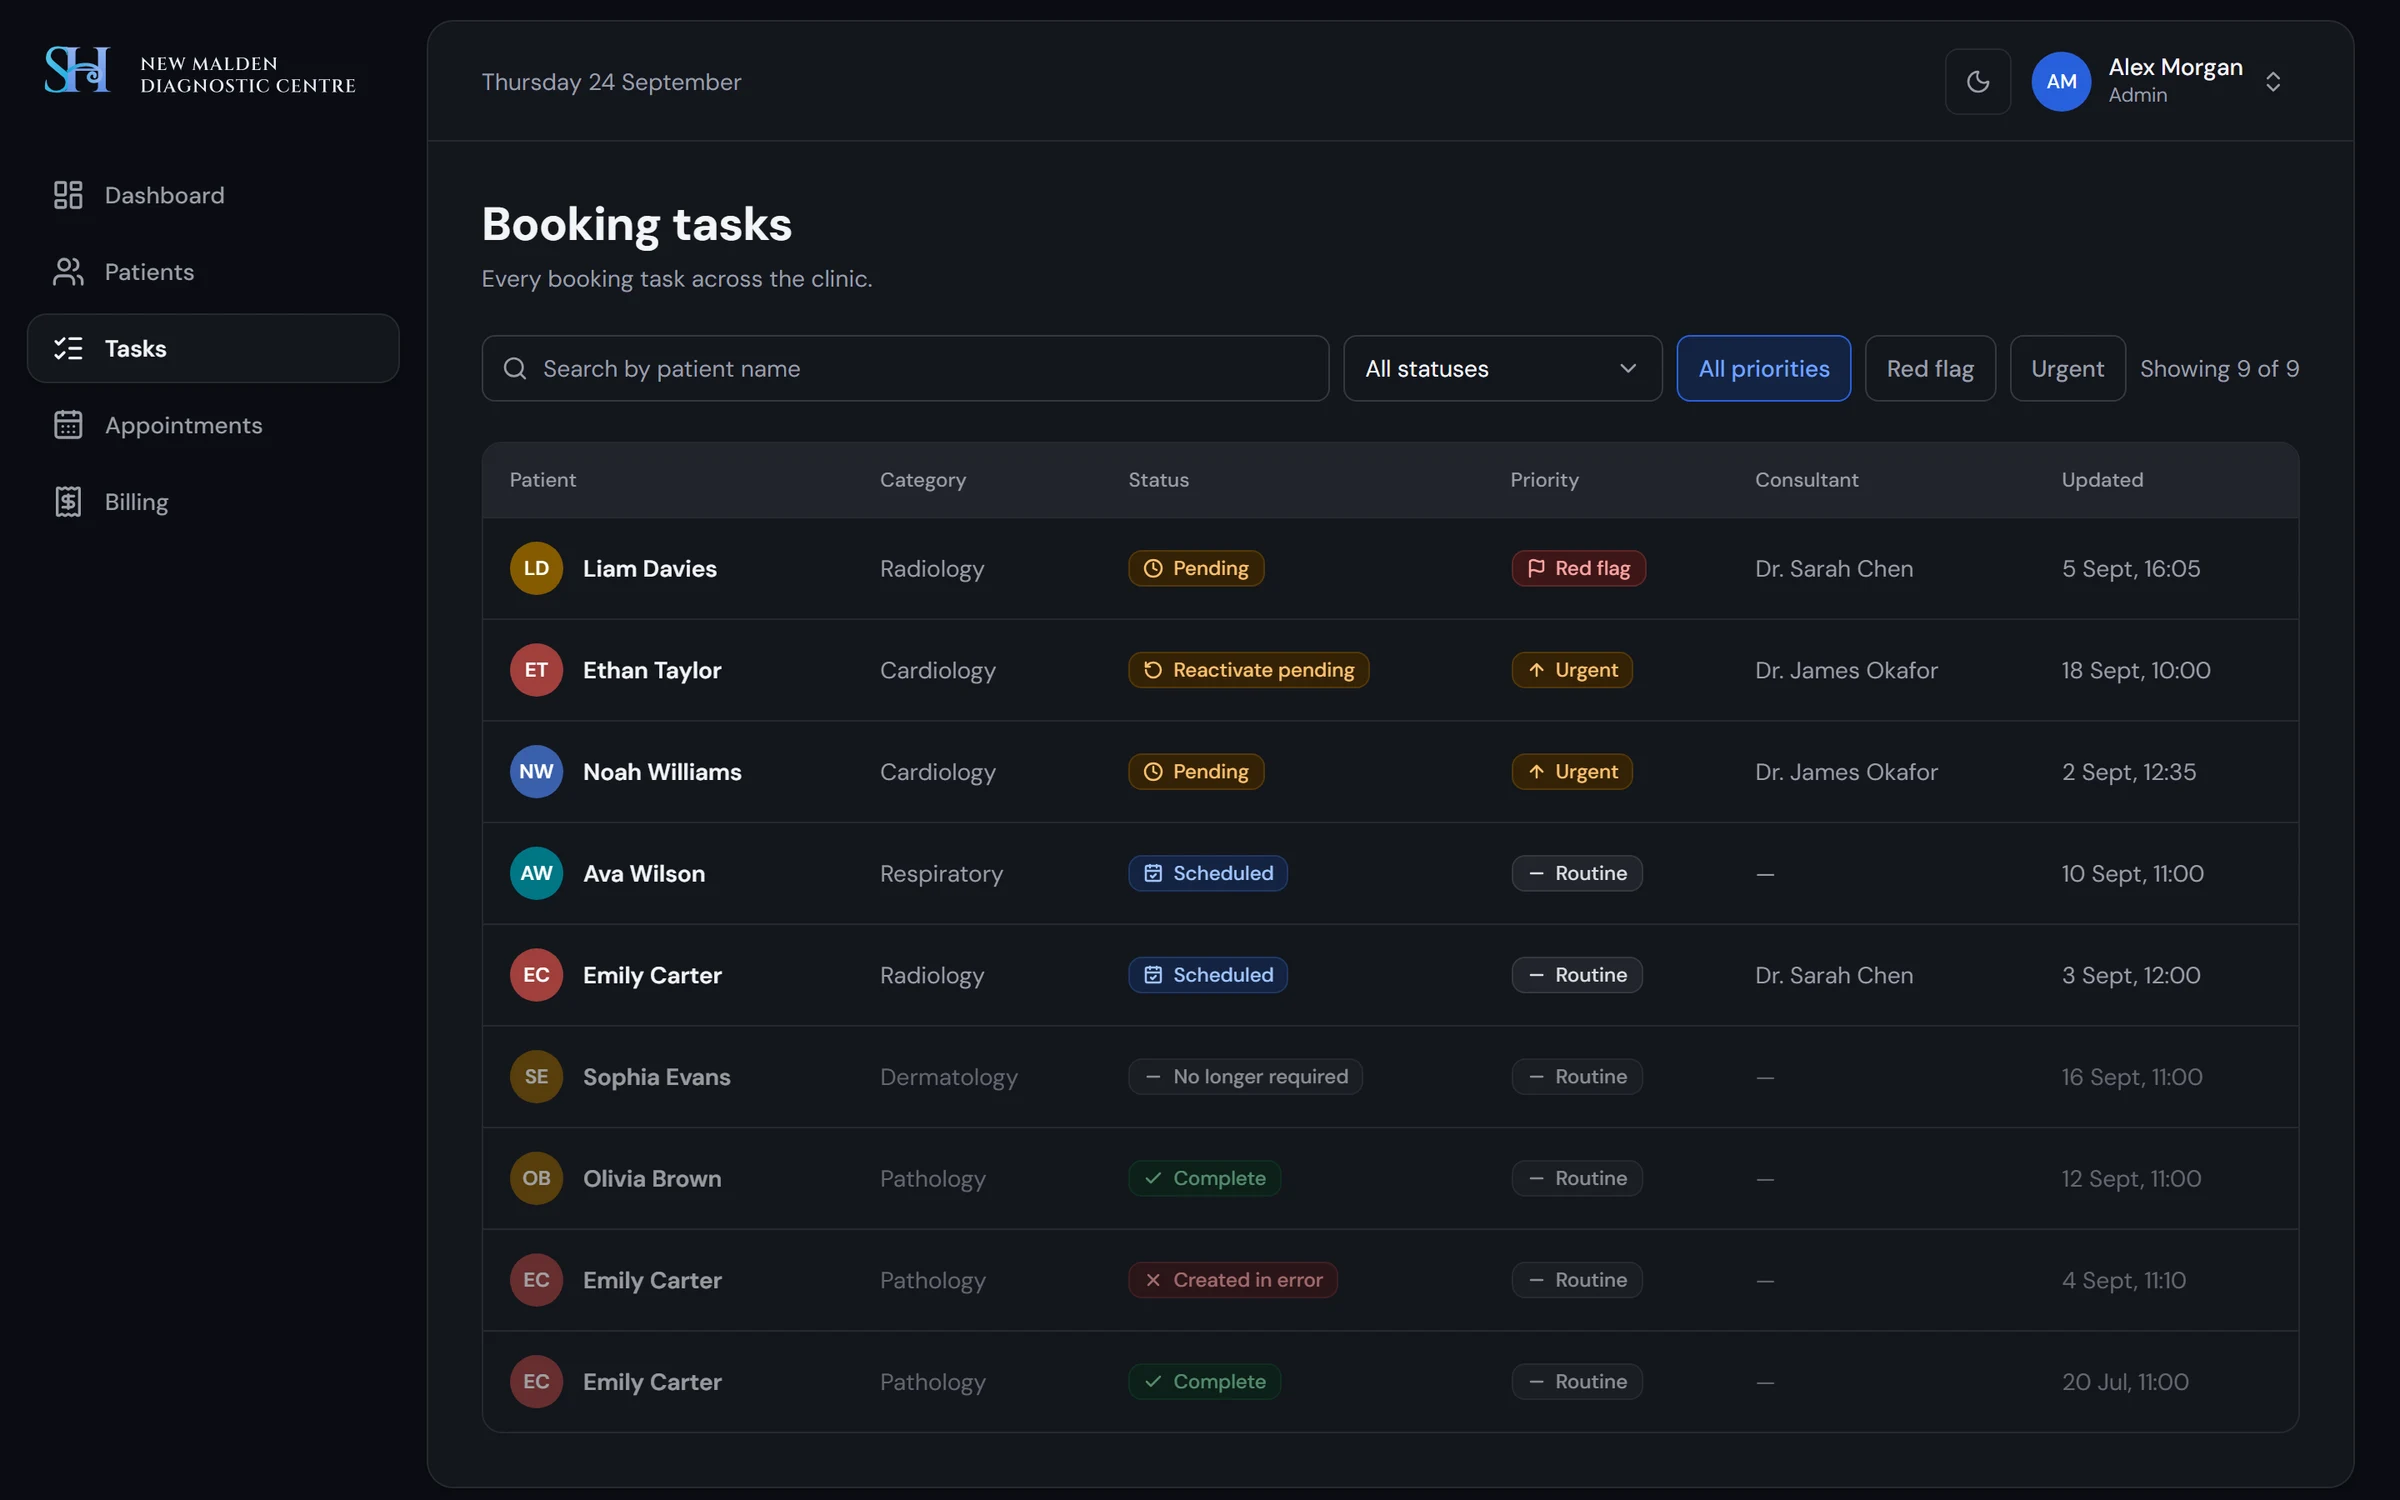Select the Tasks sidebar item
Viewport: 2400px width, 1500px height.
pyautogui.click(x=213, y=348)
